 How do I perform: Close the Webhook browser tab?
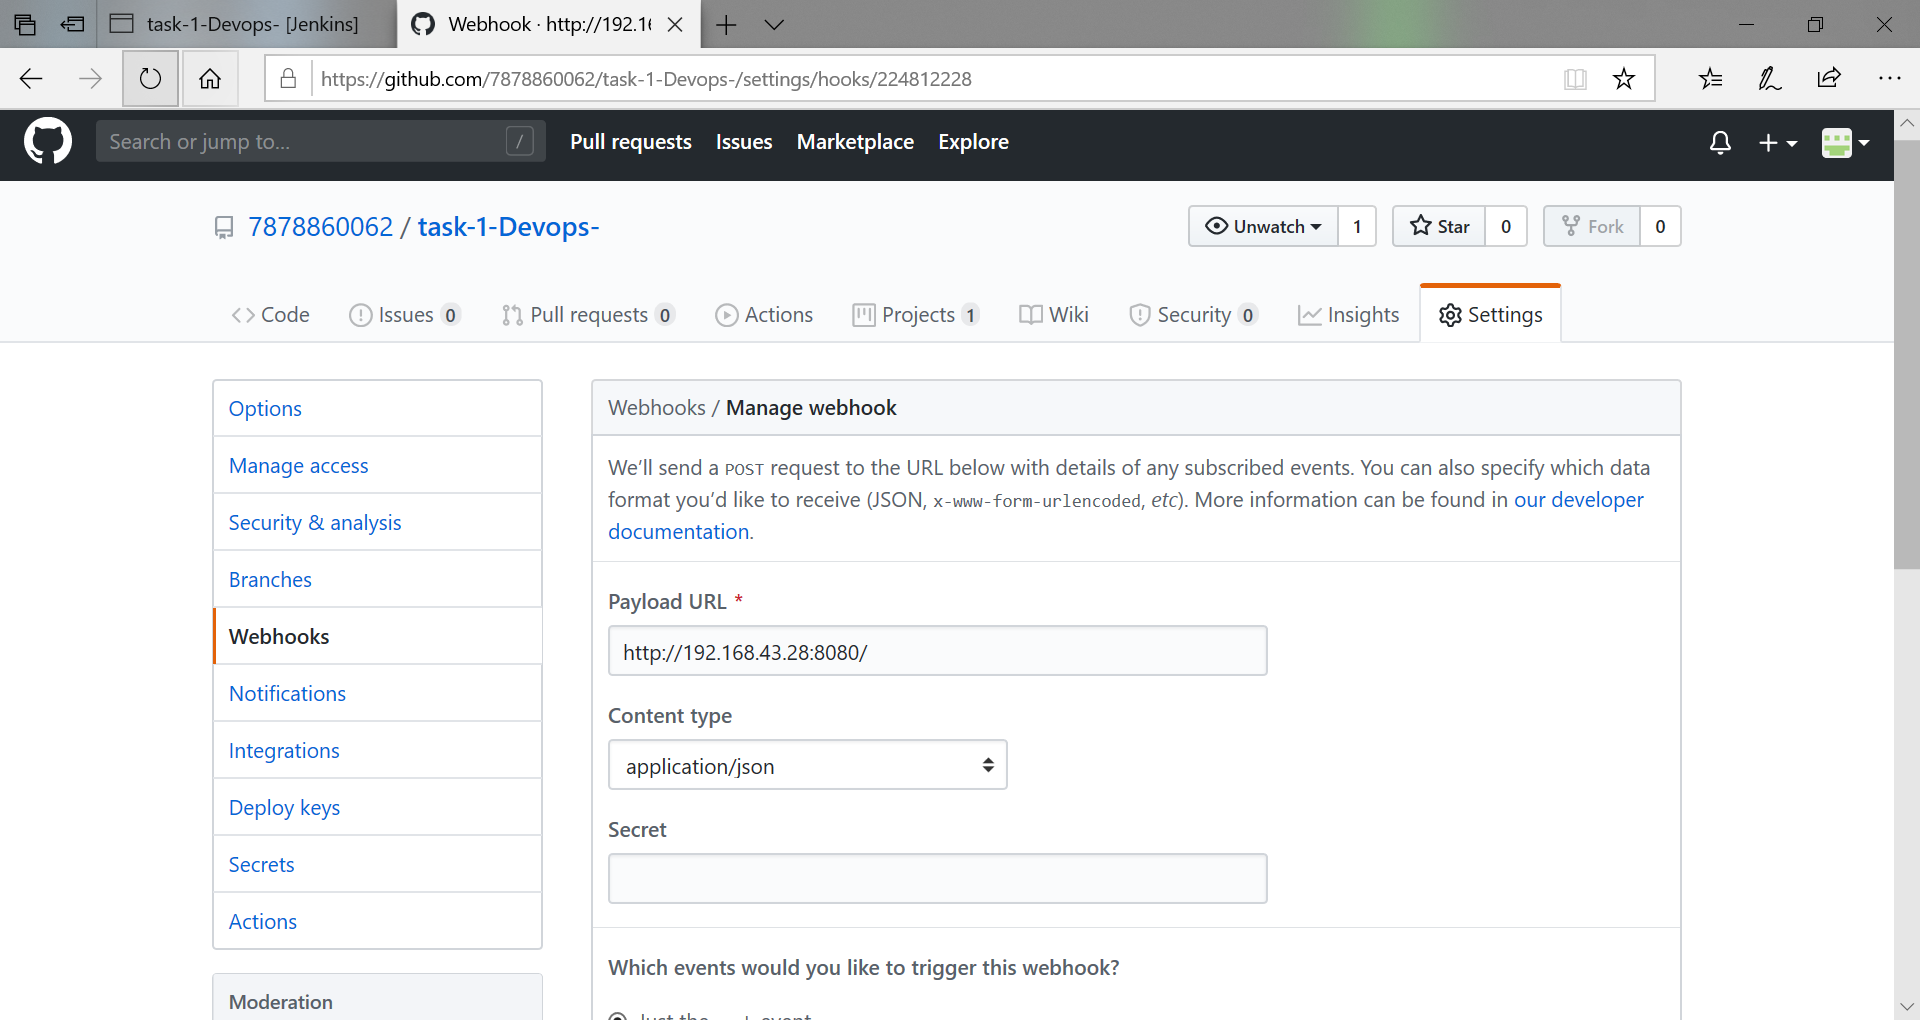pyautogui.click(x=675, y=24)
